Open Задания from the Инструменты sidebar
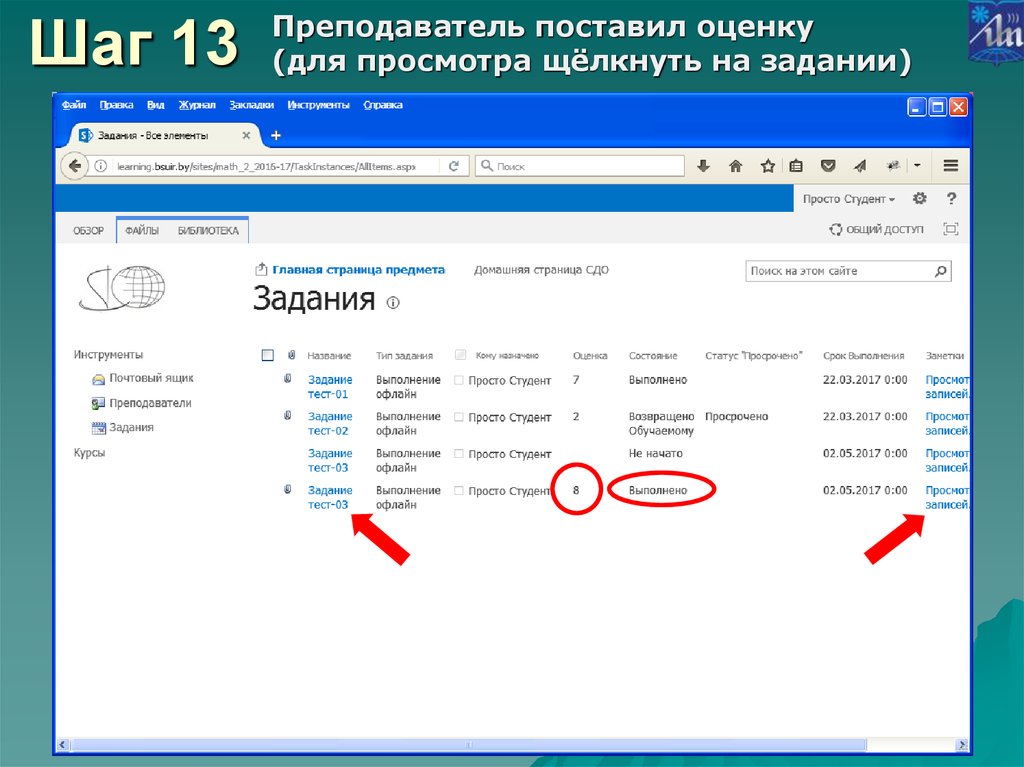Viewport: 1024px width, 767px height. pyautogui.click(x=132, y=427)
